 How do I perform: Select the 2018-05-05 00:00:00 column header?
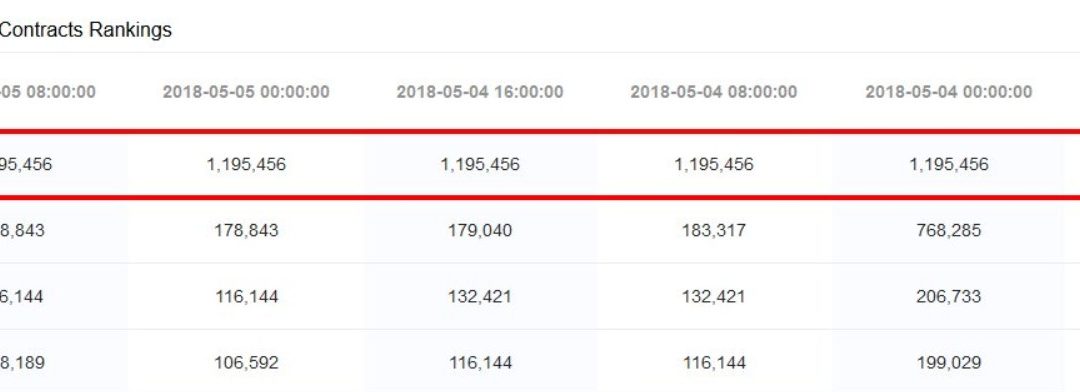(x=246, y=92)
